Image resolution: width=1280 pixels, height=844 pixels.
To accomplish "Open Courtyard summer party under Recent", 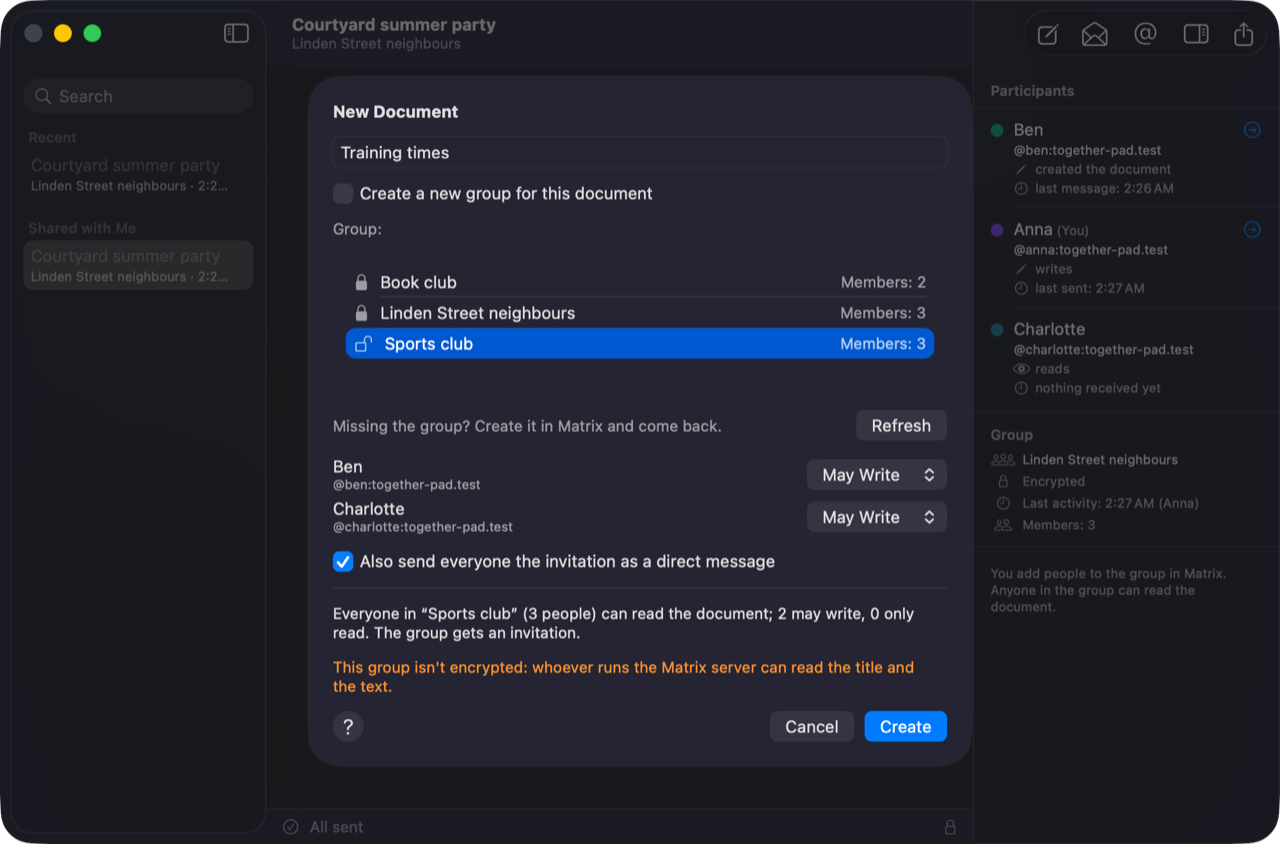I will click(x=138, y=174).
